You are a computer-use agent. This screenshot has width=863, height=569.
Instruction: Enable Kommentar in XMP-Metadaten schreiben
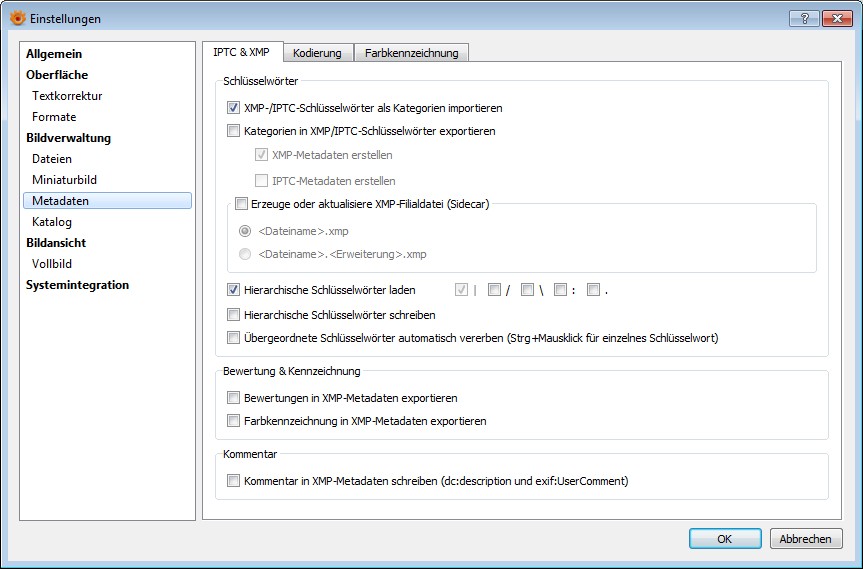pos(233,481)
